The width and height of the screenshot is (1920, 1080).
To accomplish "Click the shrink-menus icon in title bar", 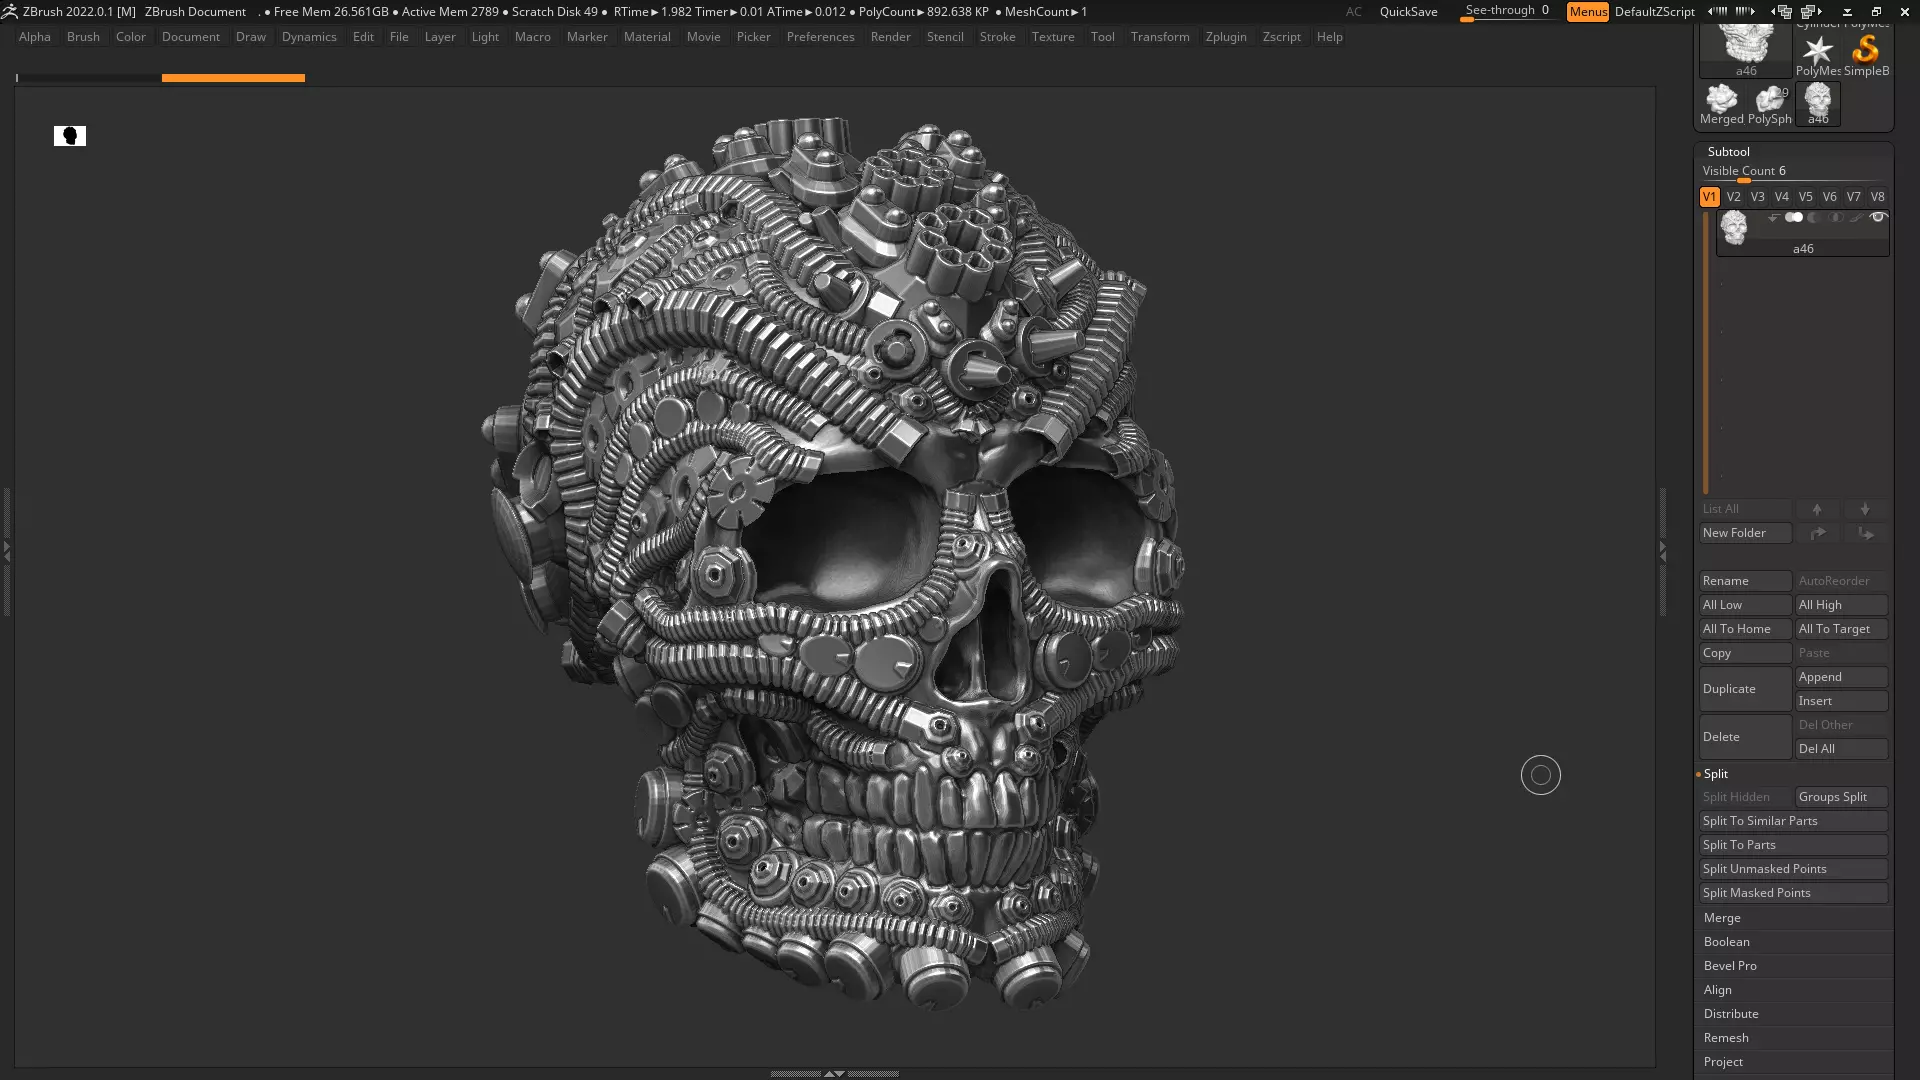I will 1717,12.
